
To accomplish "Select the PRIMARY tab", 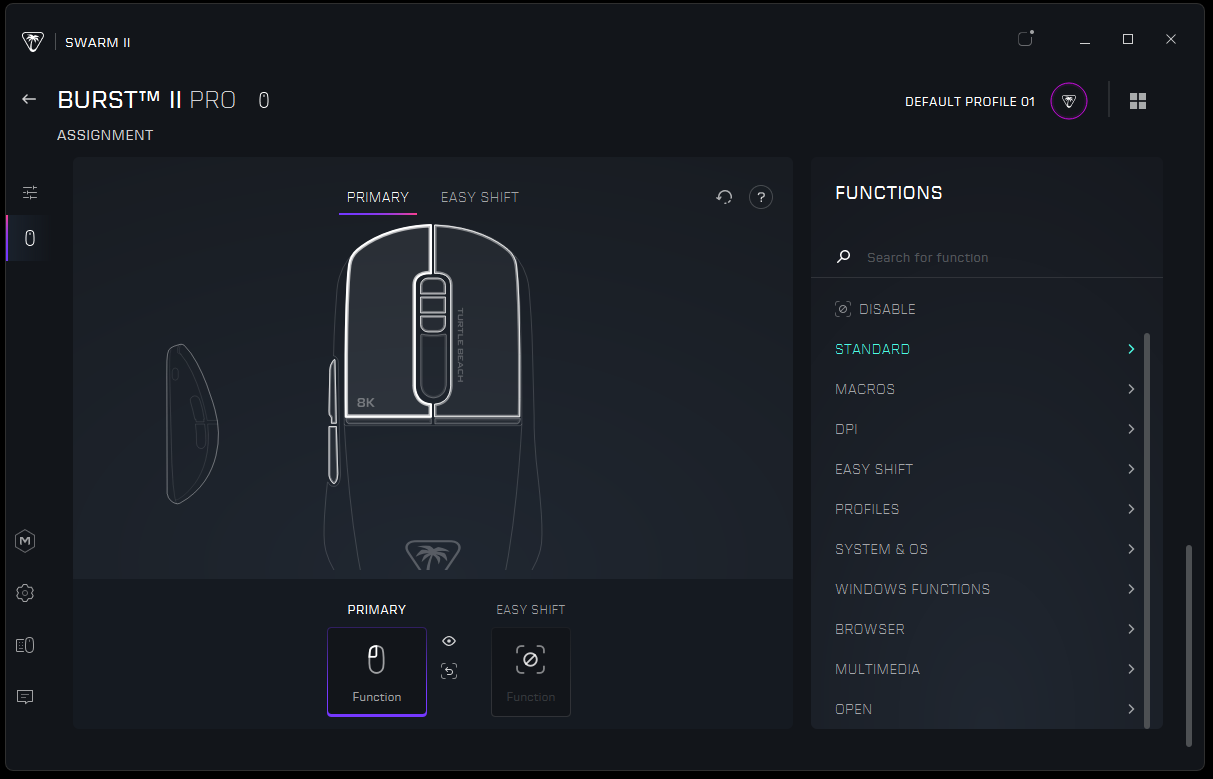I will click(378, 197).
